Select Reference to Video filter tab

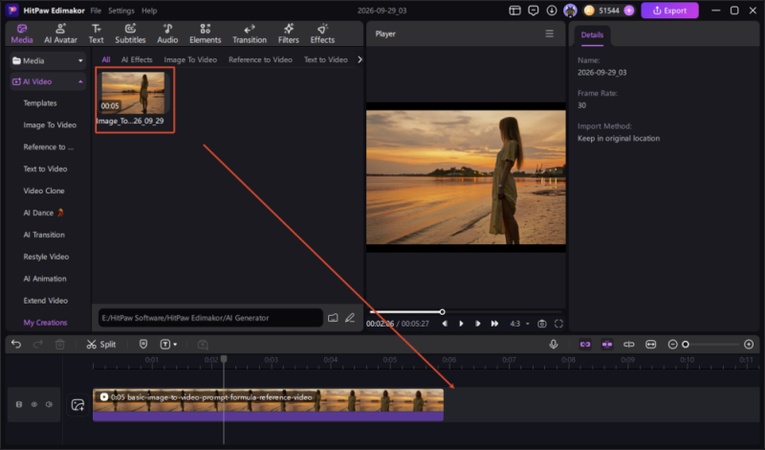tap(260, 60)
